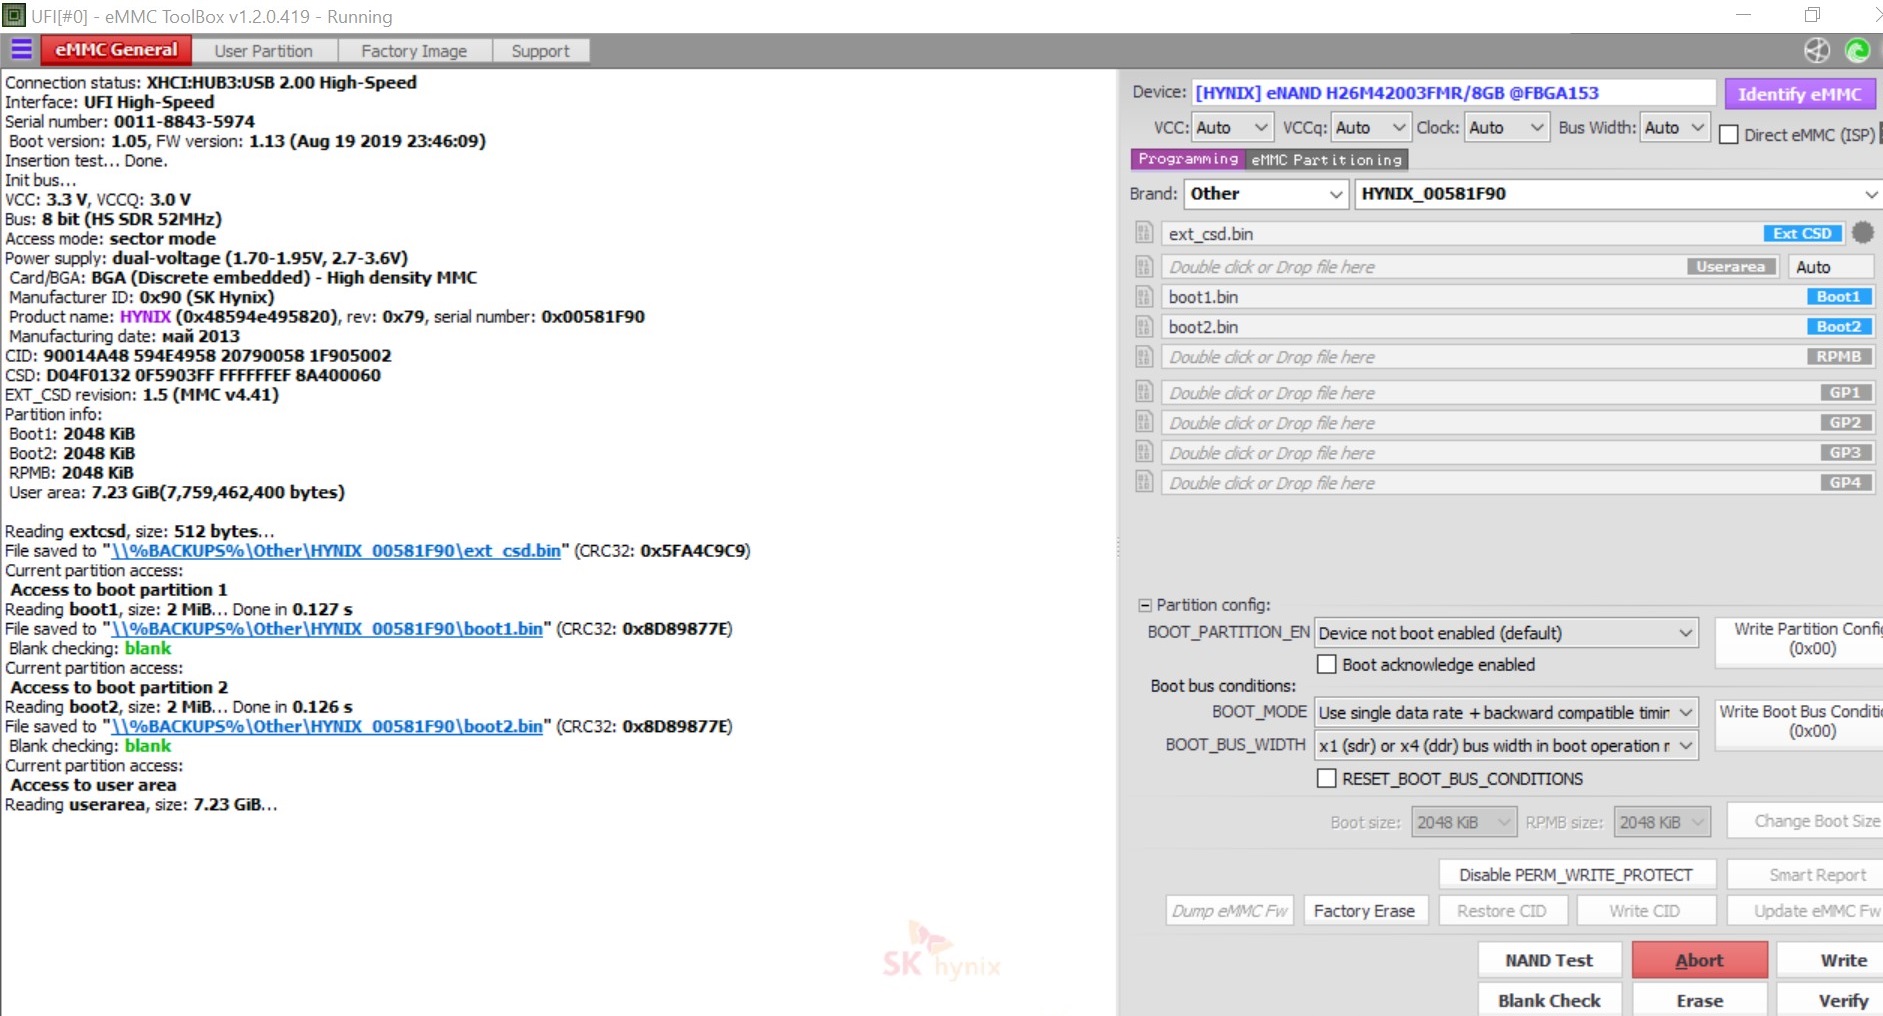Click the file icon on the RPMB row
The height and width of the screenshot is (1016, 1883).
point(1144,357)
